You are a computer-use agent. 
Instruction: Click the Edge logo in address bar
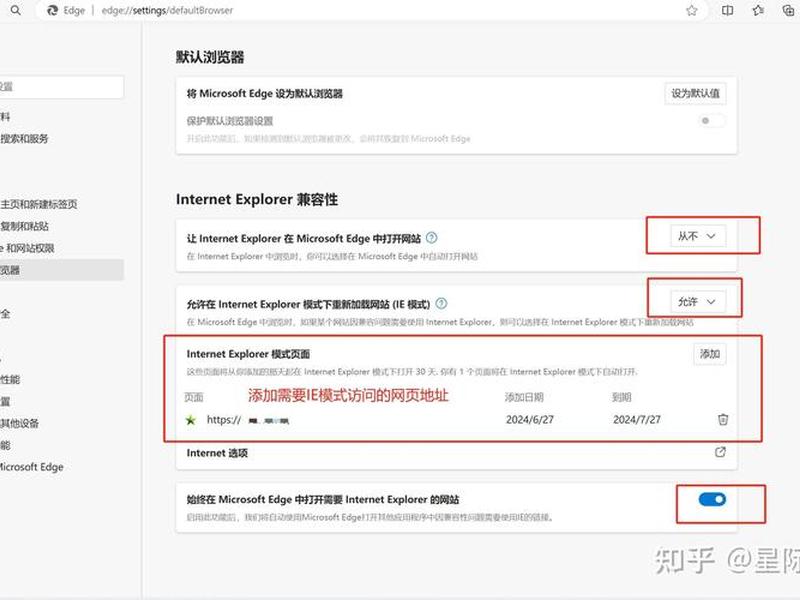pyautogui.click(x=52, y=10)
